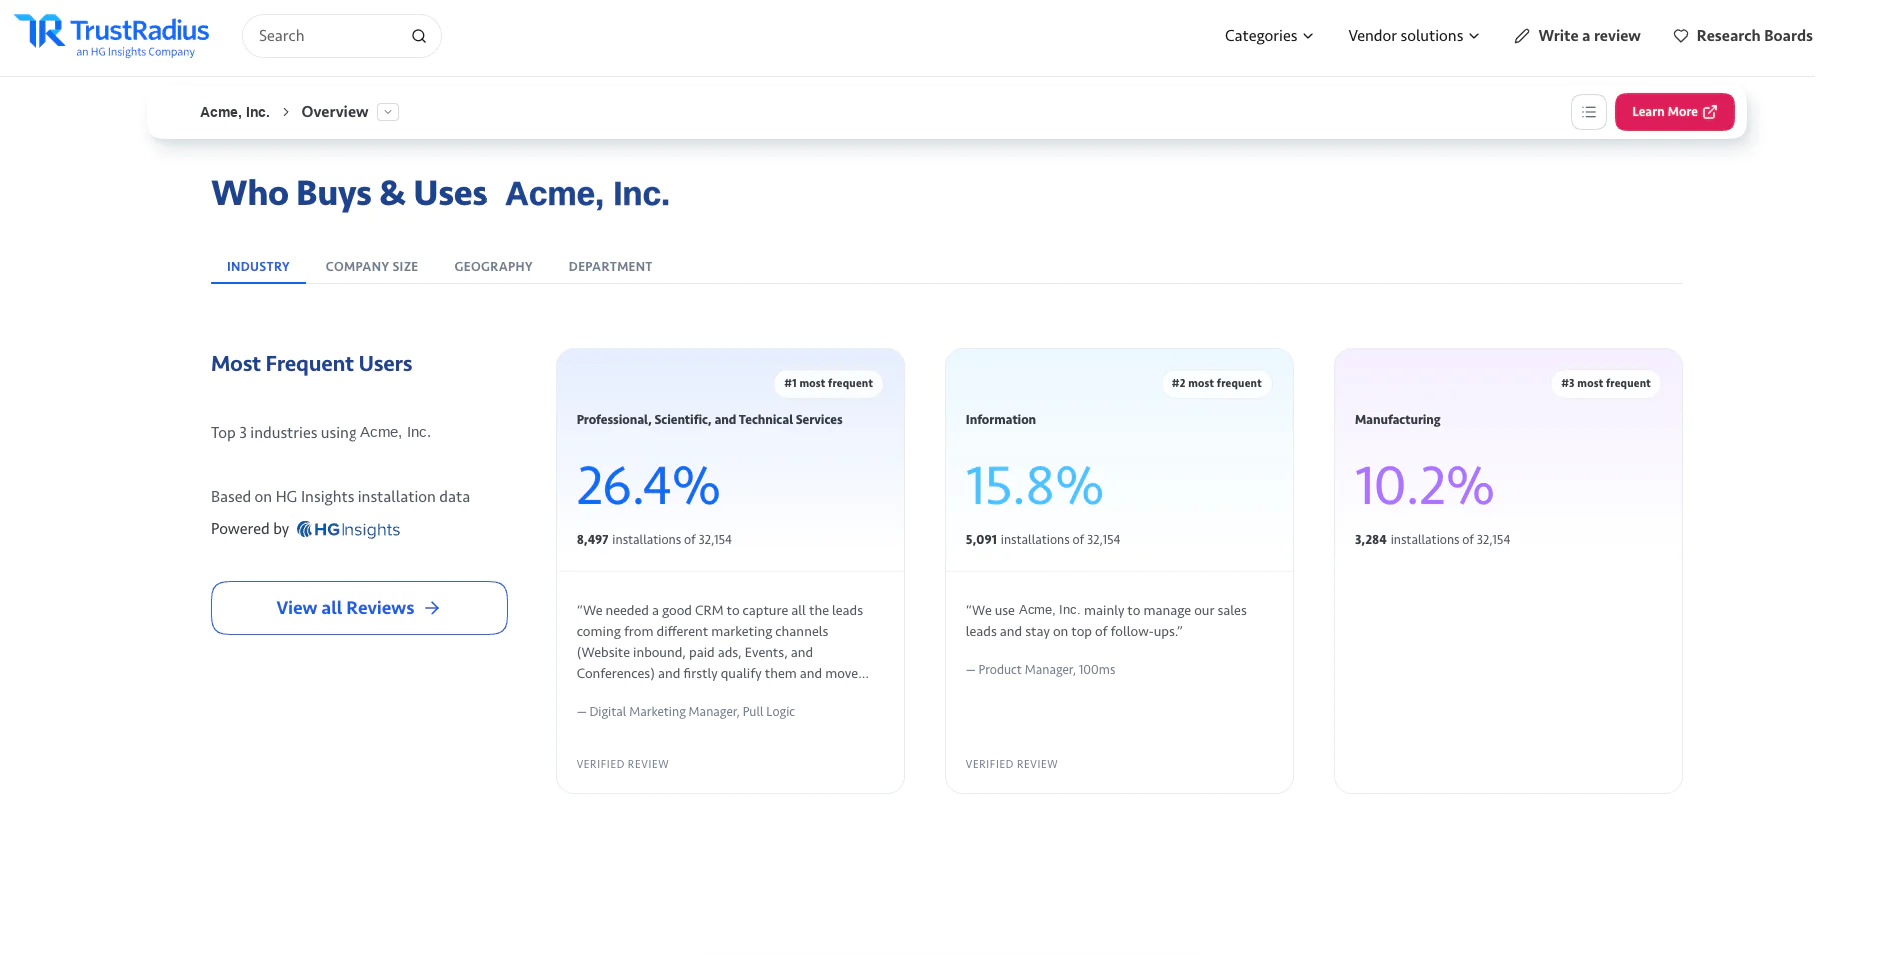Click the #2 most frequent badge

tap(1216, 384)
